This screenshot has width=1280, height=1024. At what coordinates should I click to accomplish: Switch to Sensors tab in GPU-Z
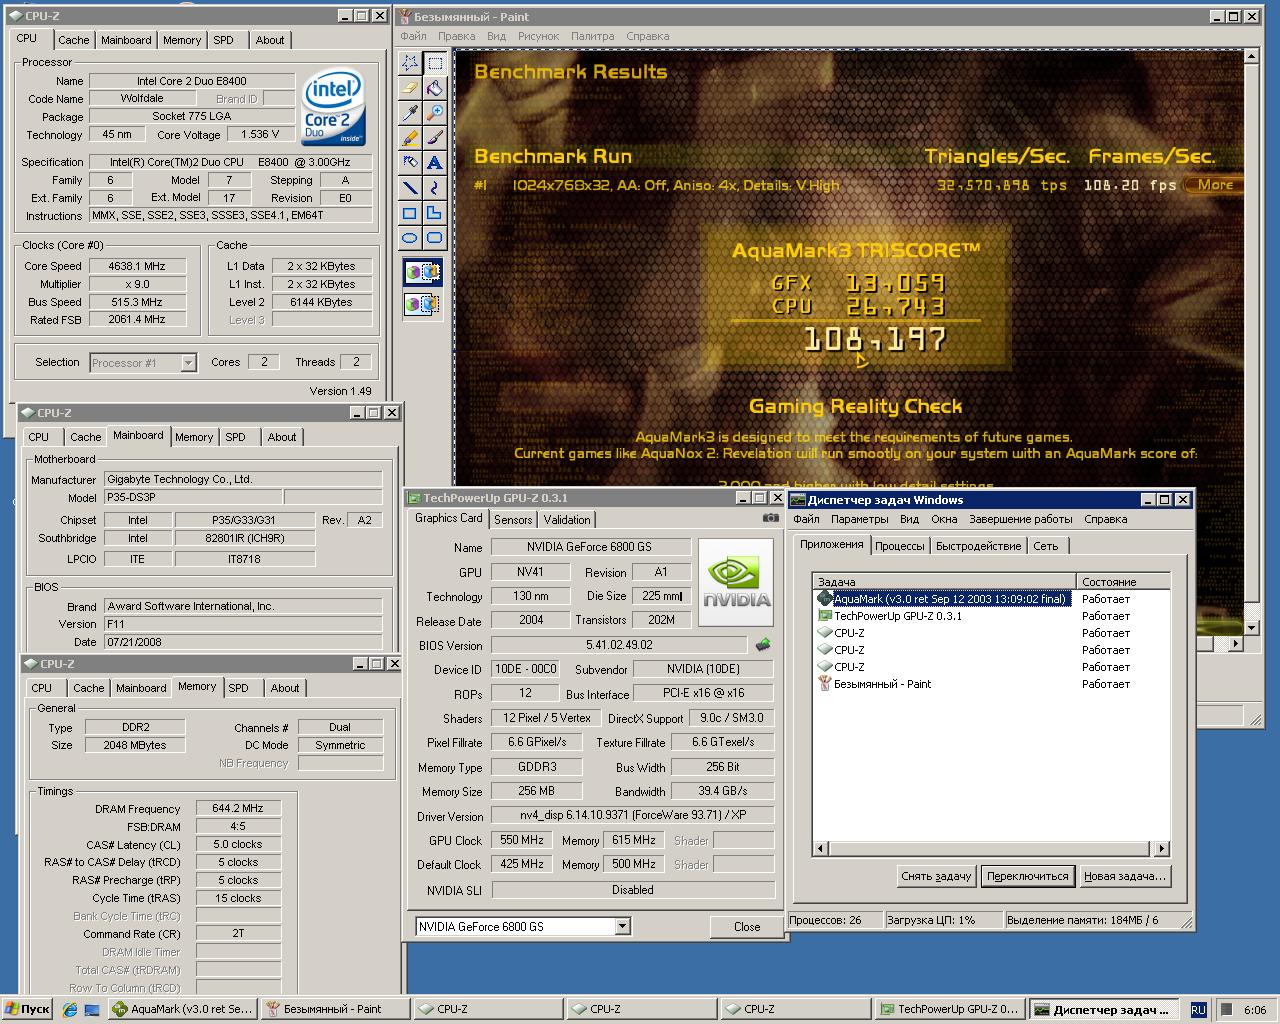click(513, 520)
